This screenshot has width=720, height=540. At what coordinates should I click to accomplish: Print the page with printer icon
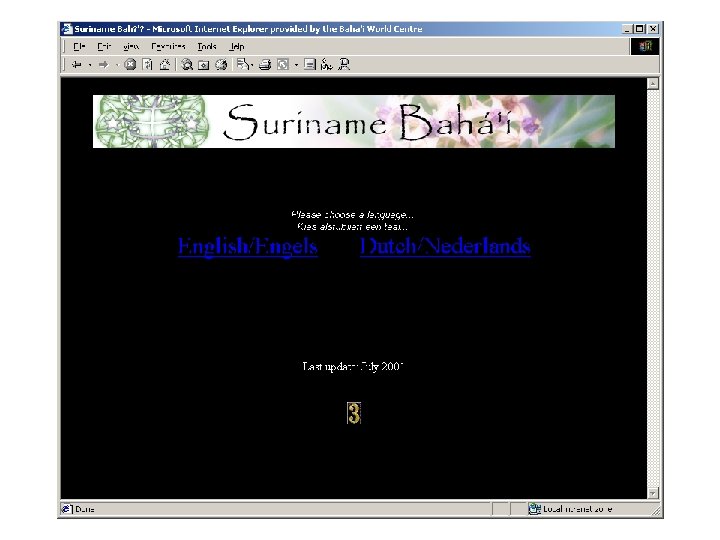265,65
